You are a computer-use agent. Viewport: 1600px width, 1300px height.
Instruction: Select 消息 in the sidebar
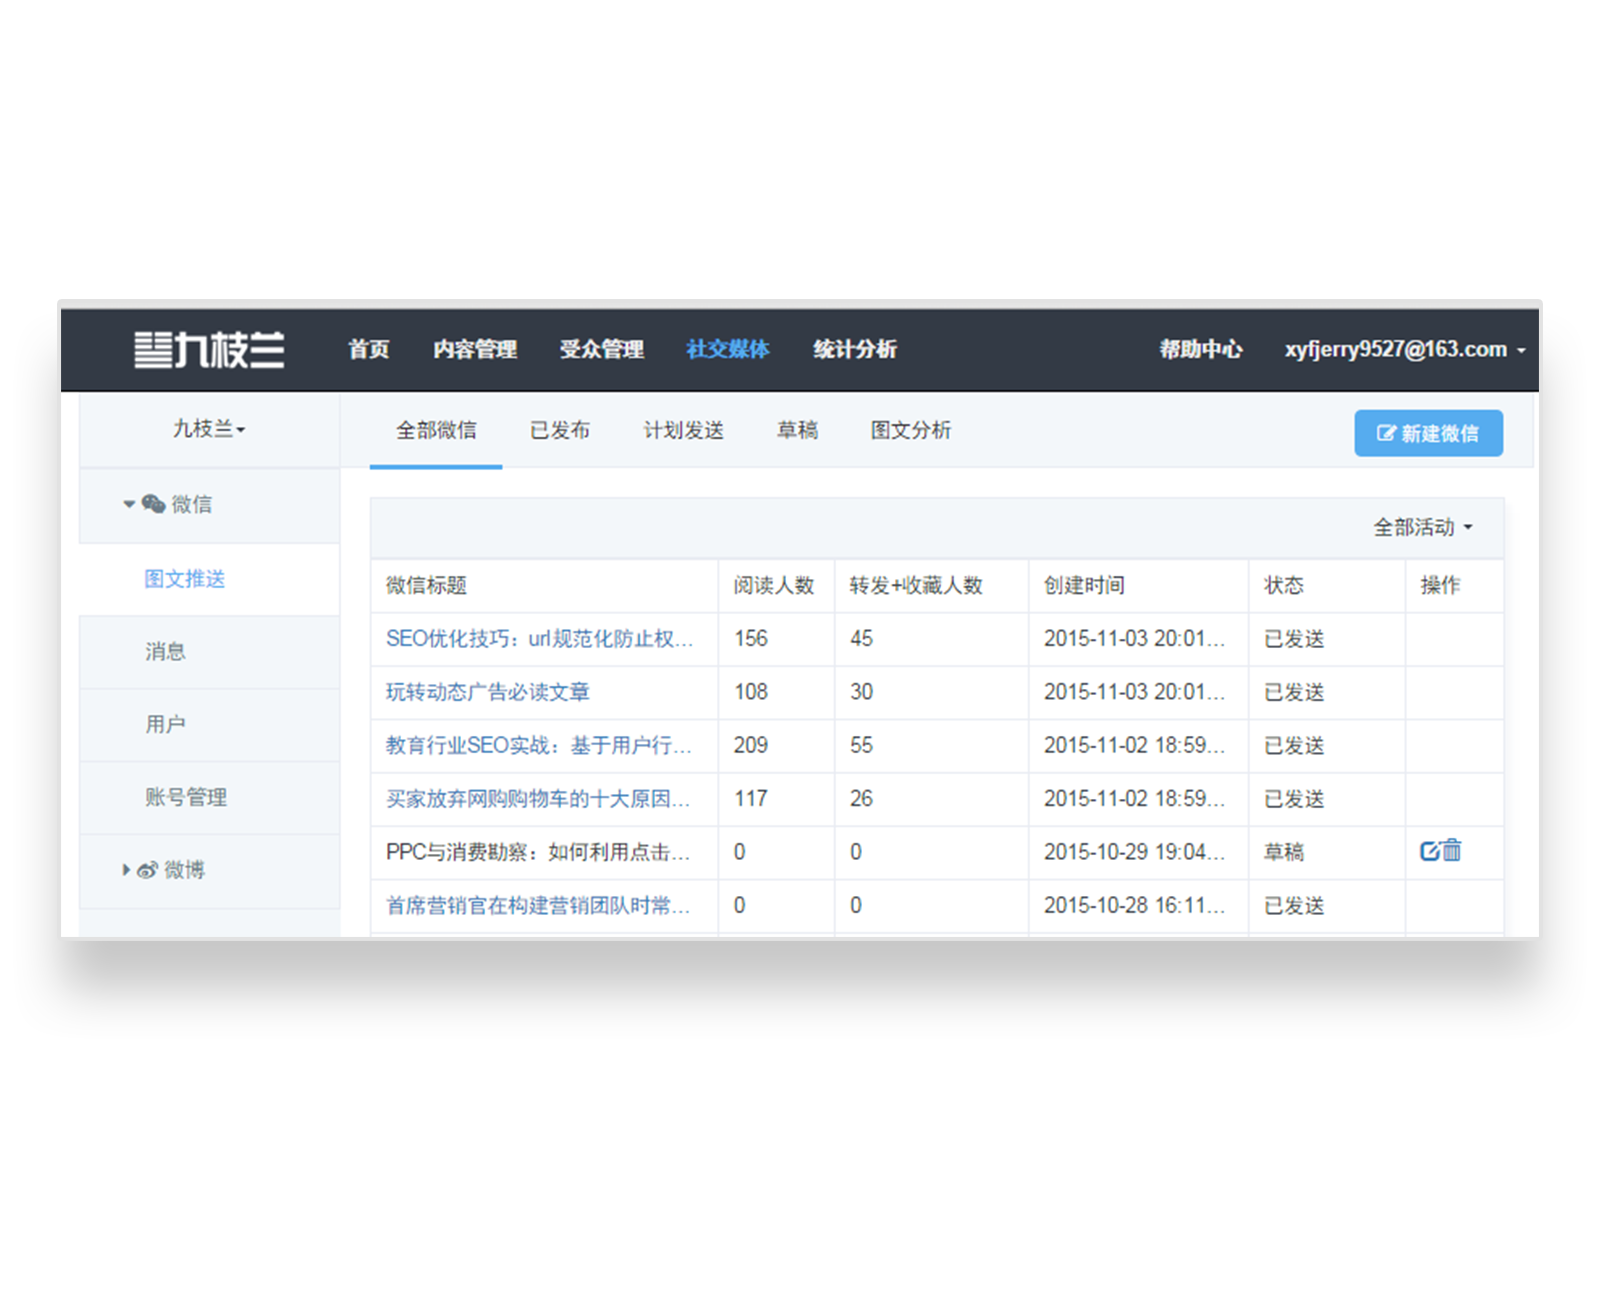click(165, 652)
